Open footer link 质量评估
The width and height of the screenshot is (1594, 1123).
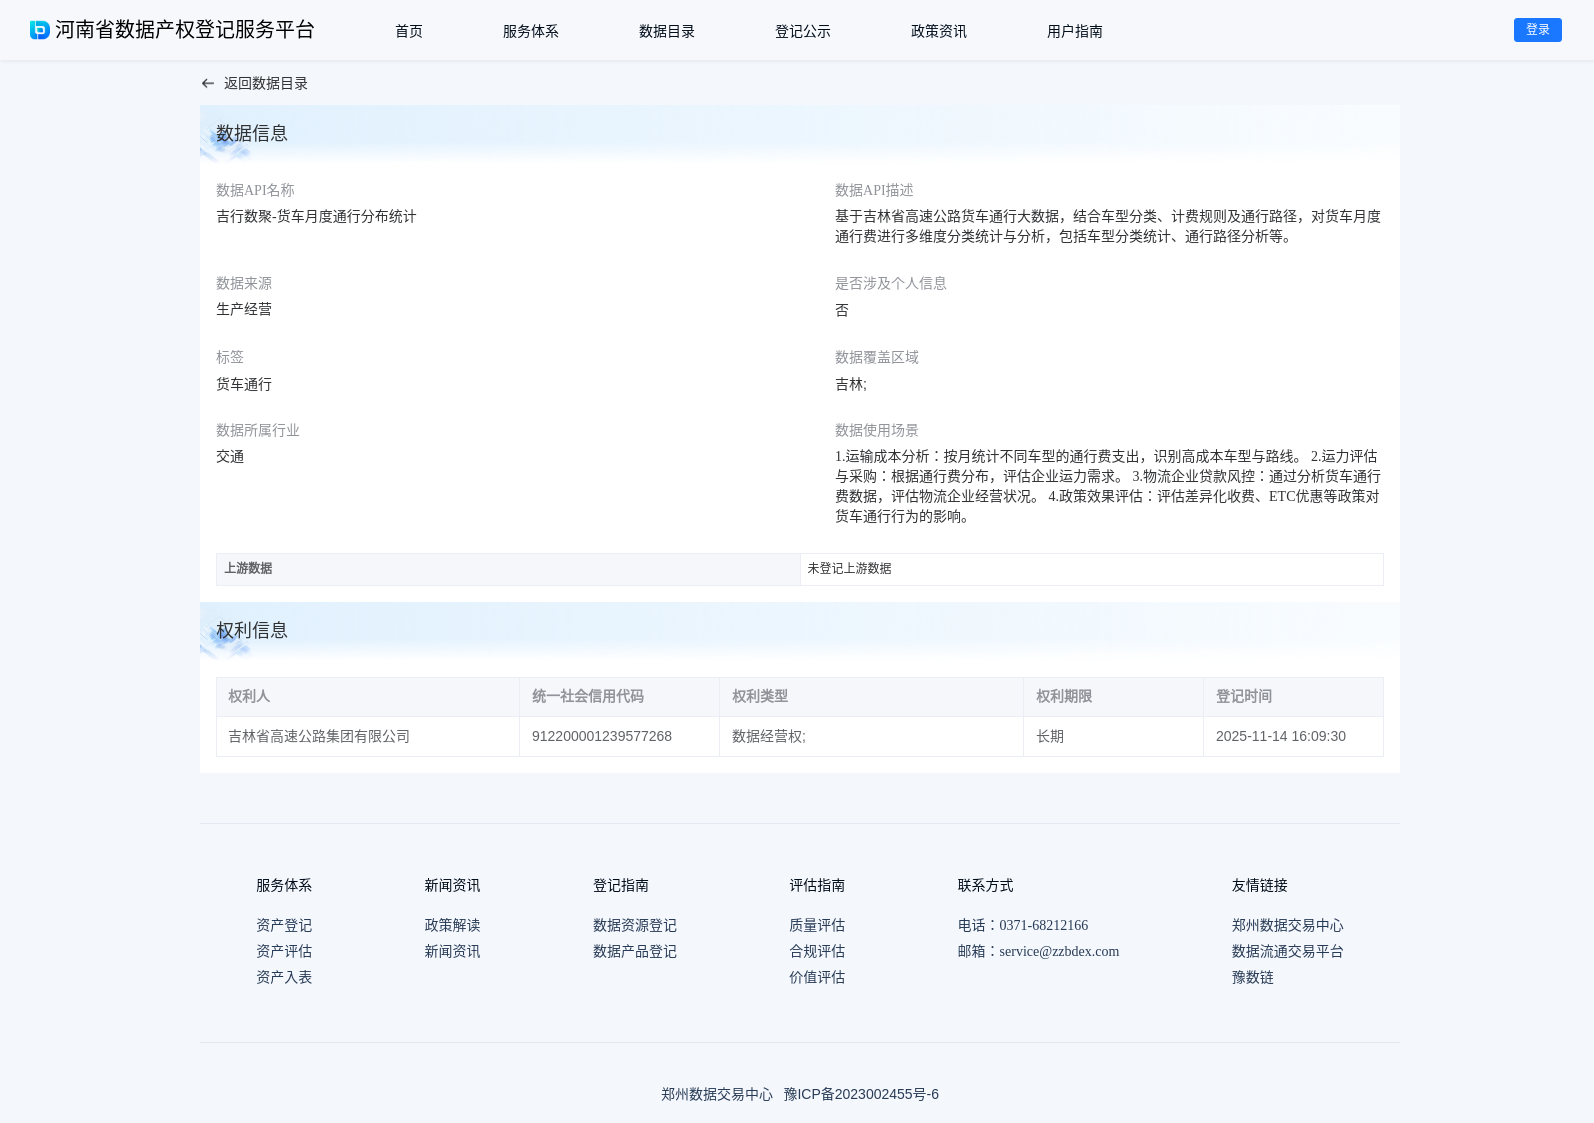click(817, 925)
